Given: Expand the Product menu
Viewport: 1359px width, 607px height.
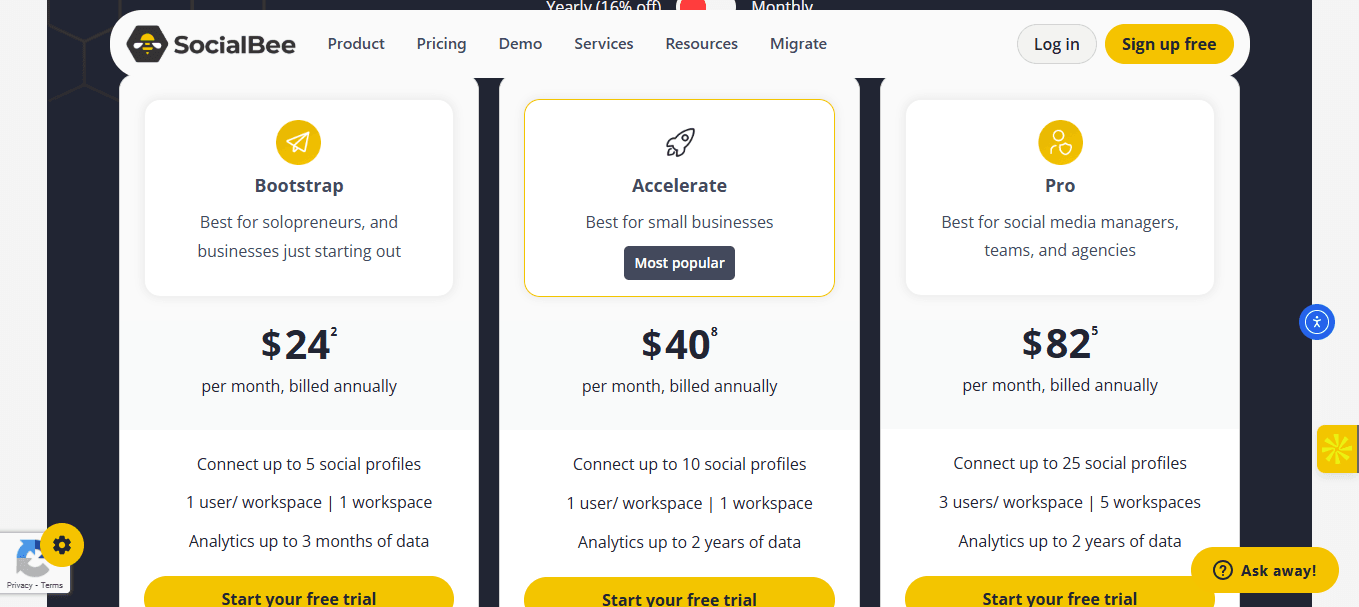Looking at the screenshot, I should [x=356, y=44].
